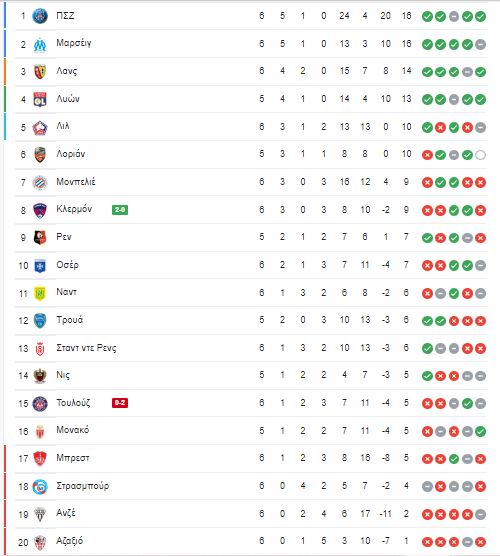Open the Σταντ ντε Ρενς team page
Screen dimensions: 500x556
[86, 348]
